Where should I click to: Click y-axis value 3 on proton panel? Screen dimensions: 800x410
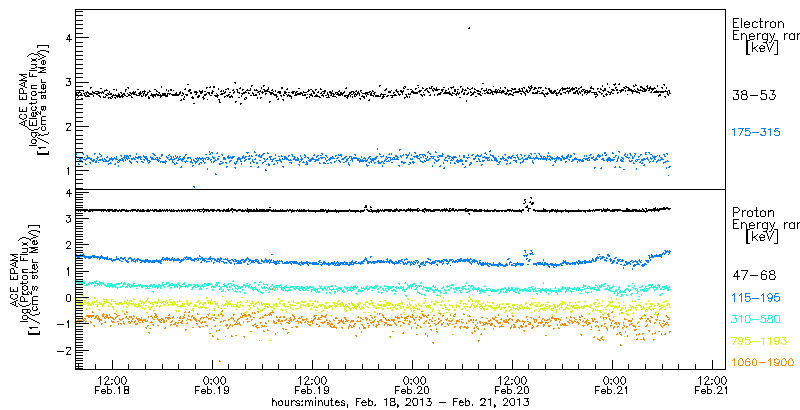coord(68,218)
